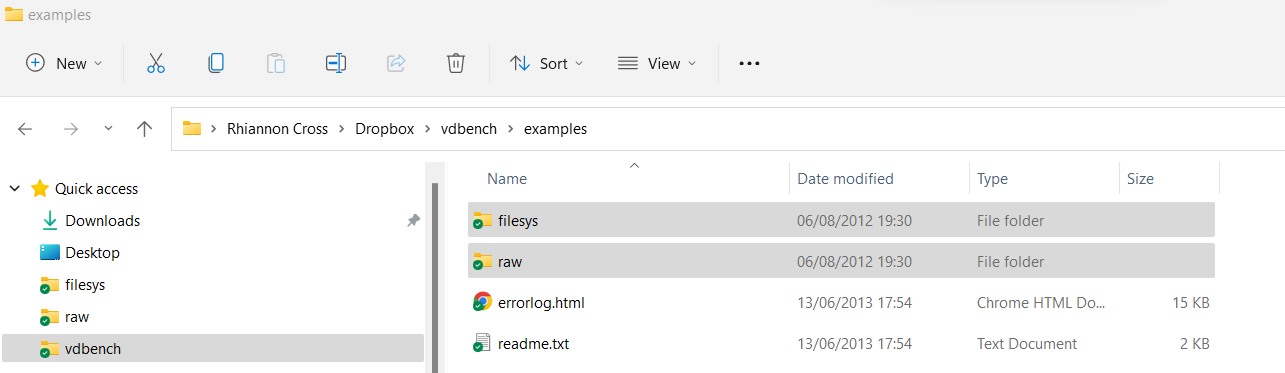Screen dimensions: 1285x373
Task: Click the Delete trash bin icon
Action: 455,63
